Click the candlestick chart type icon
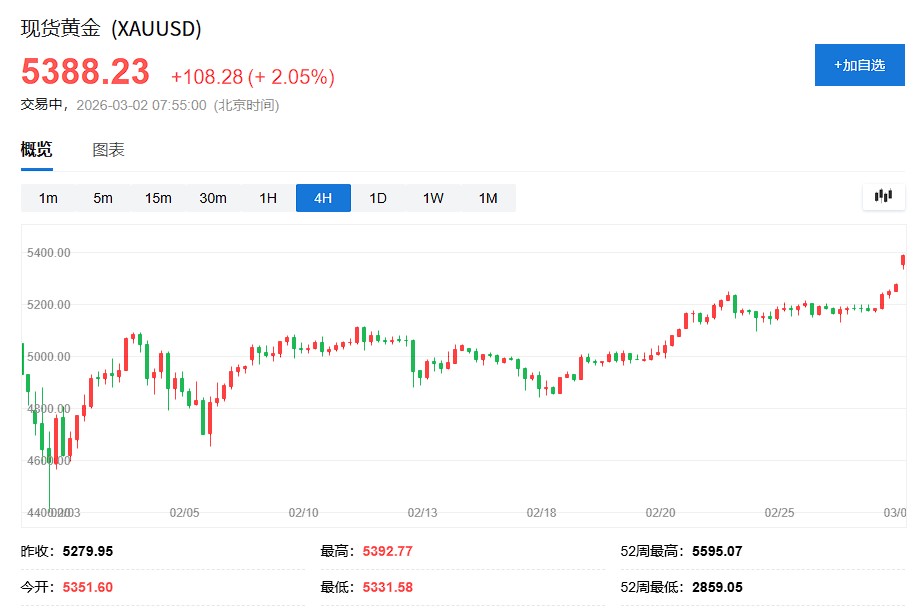The image size is (920, 609). coord(883,196)
